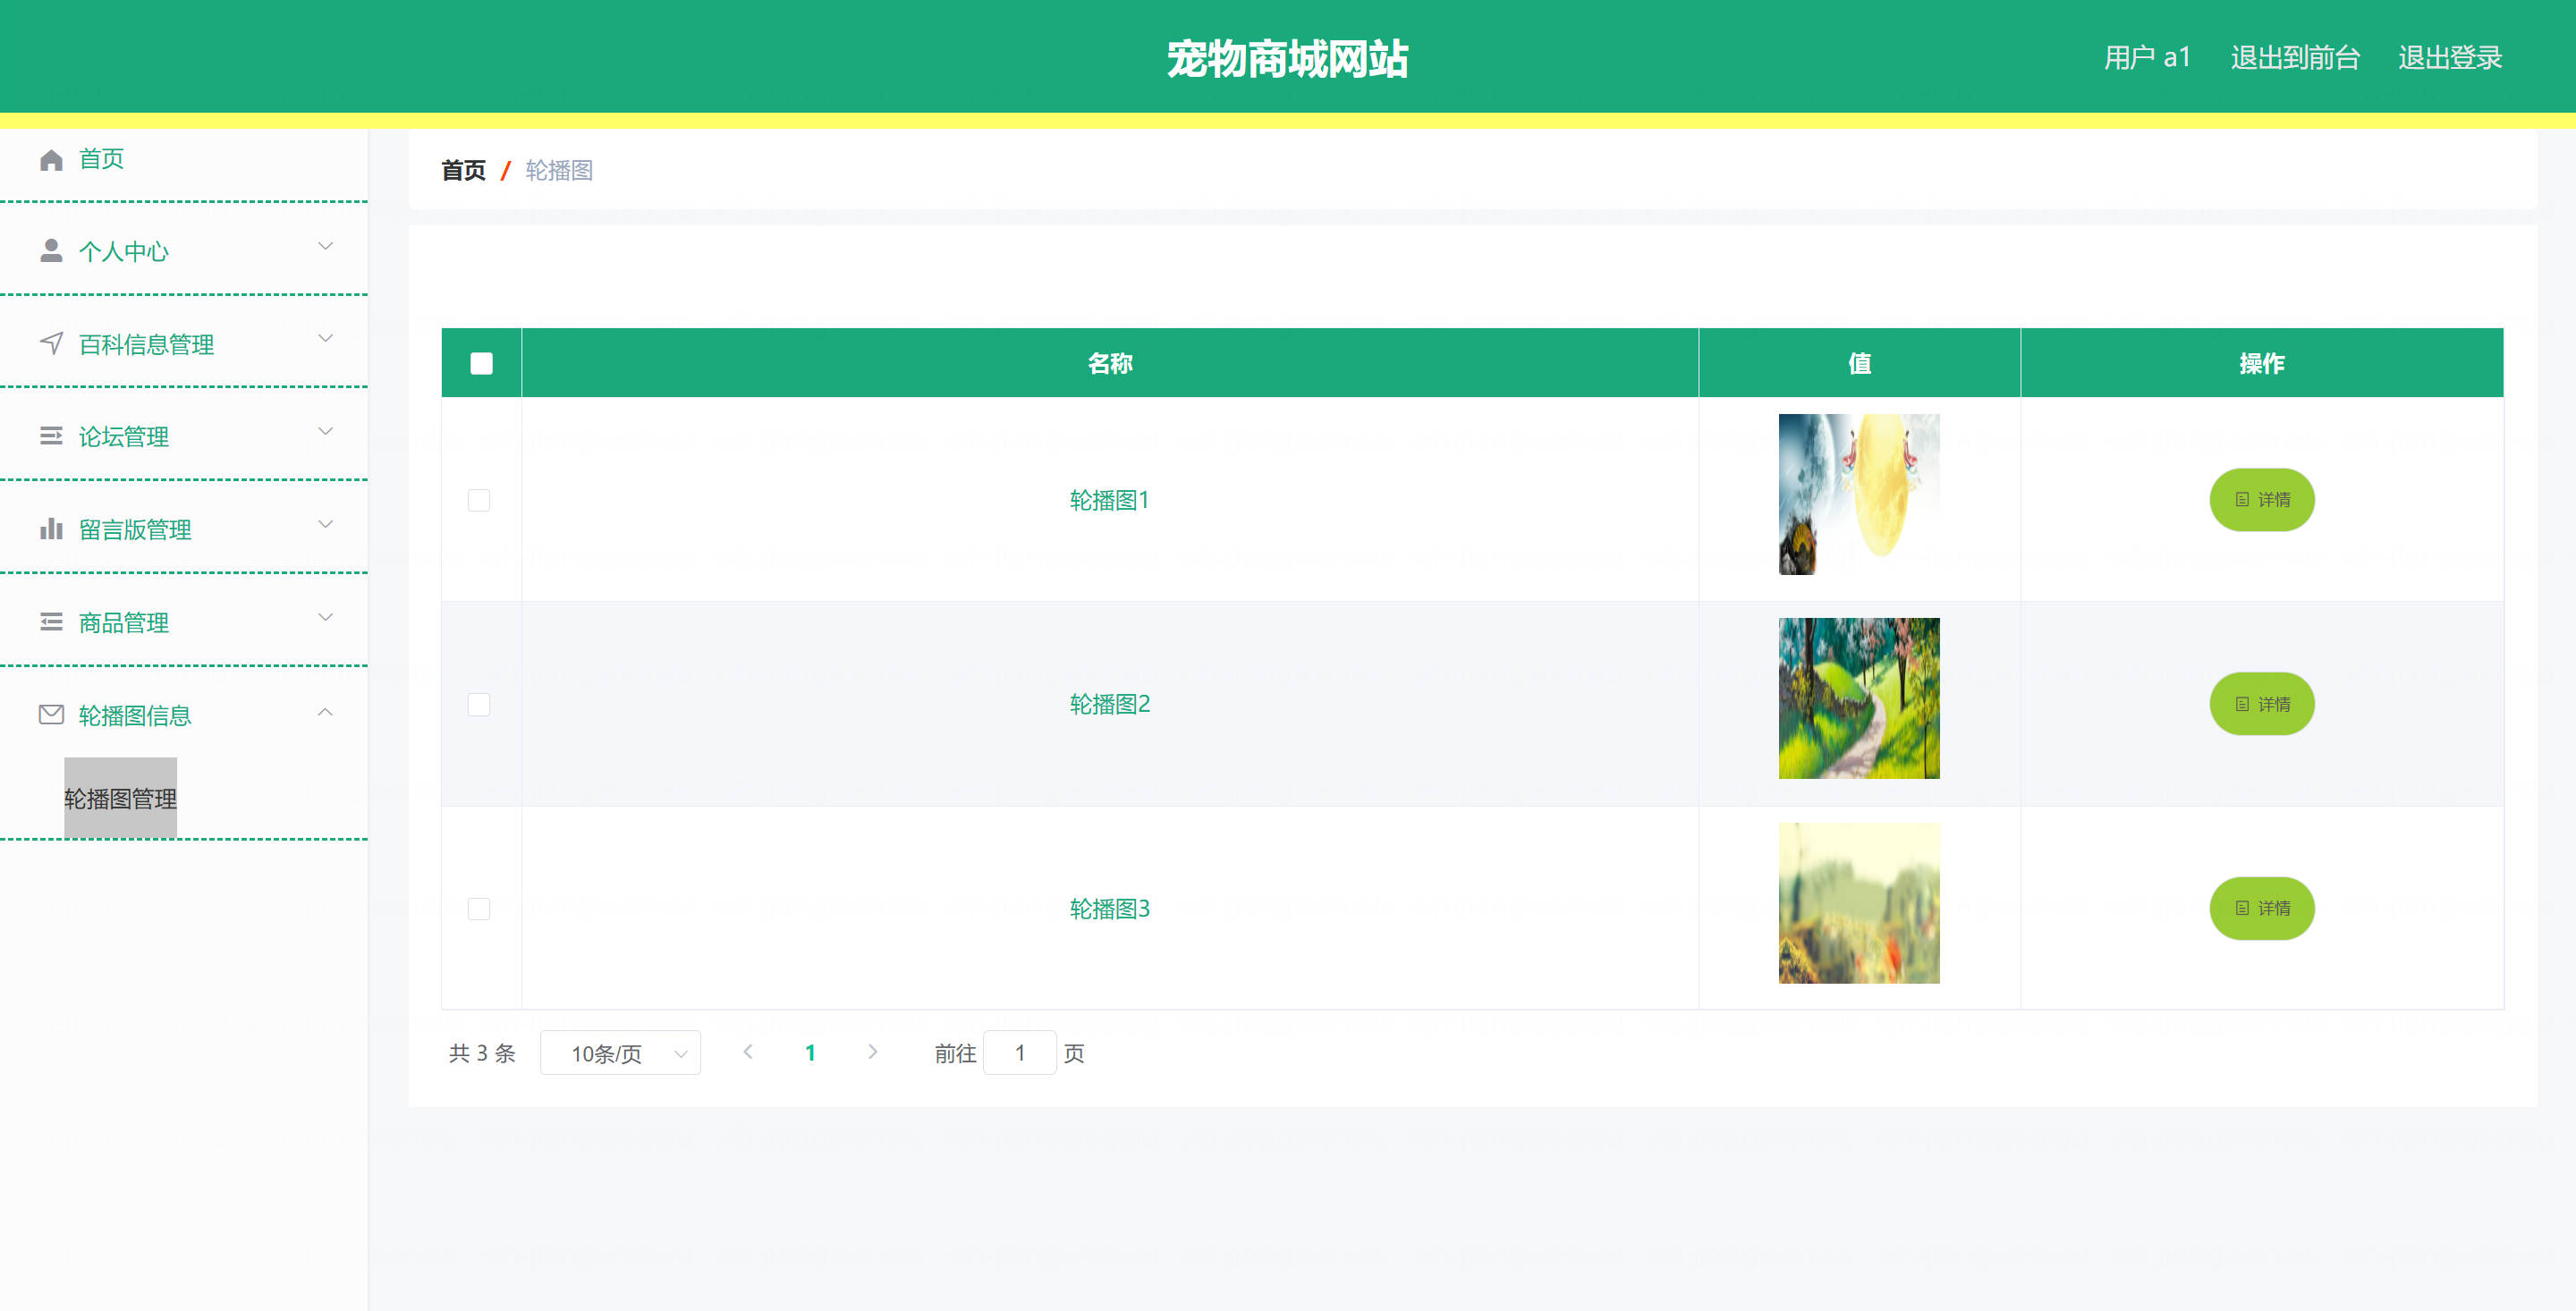The image size is (2576, 1311).
Task: Check the checkbox for 轮播图3 row
Action: click(x=479, y=908)
